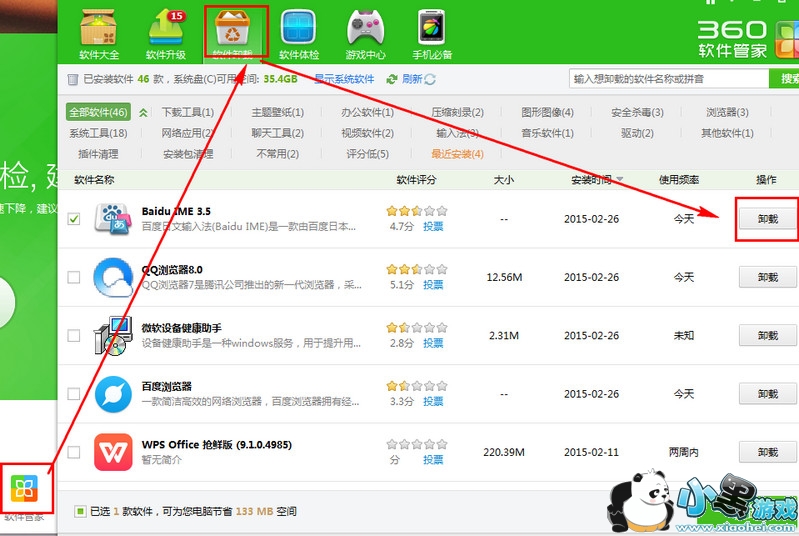Image resolution: width=799 pixels, height=536 pixels.
Task: Select the 浏览器(3) category
Action: point(727,112)
